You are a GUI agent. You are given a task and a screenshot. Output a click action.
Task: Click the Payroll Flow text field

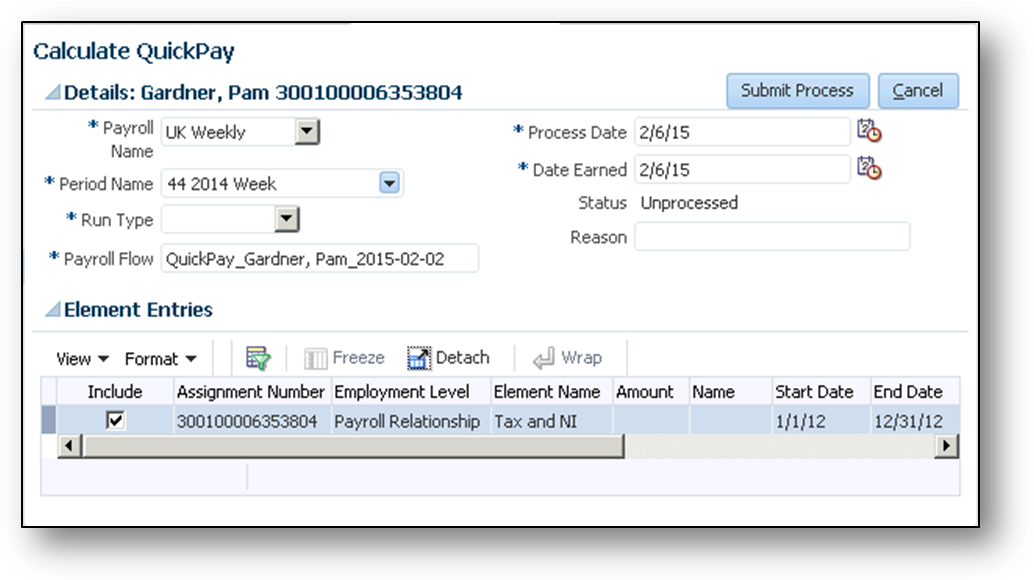(x=320, y=258)
